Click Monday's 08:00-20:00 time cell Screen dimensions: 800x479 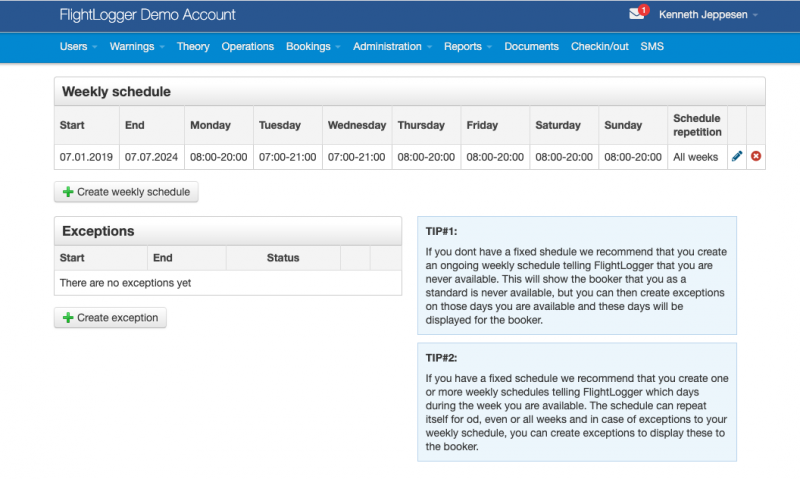[x=218, y=157]
